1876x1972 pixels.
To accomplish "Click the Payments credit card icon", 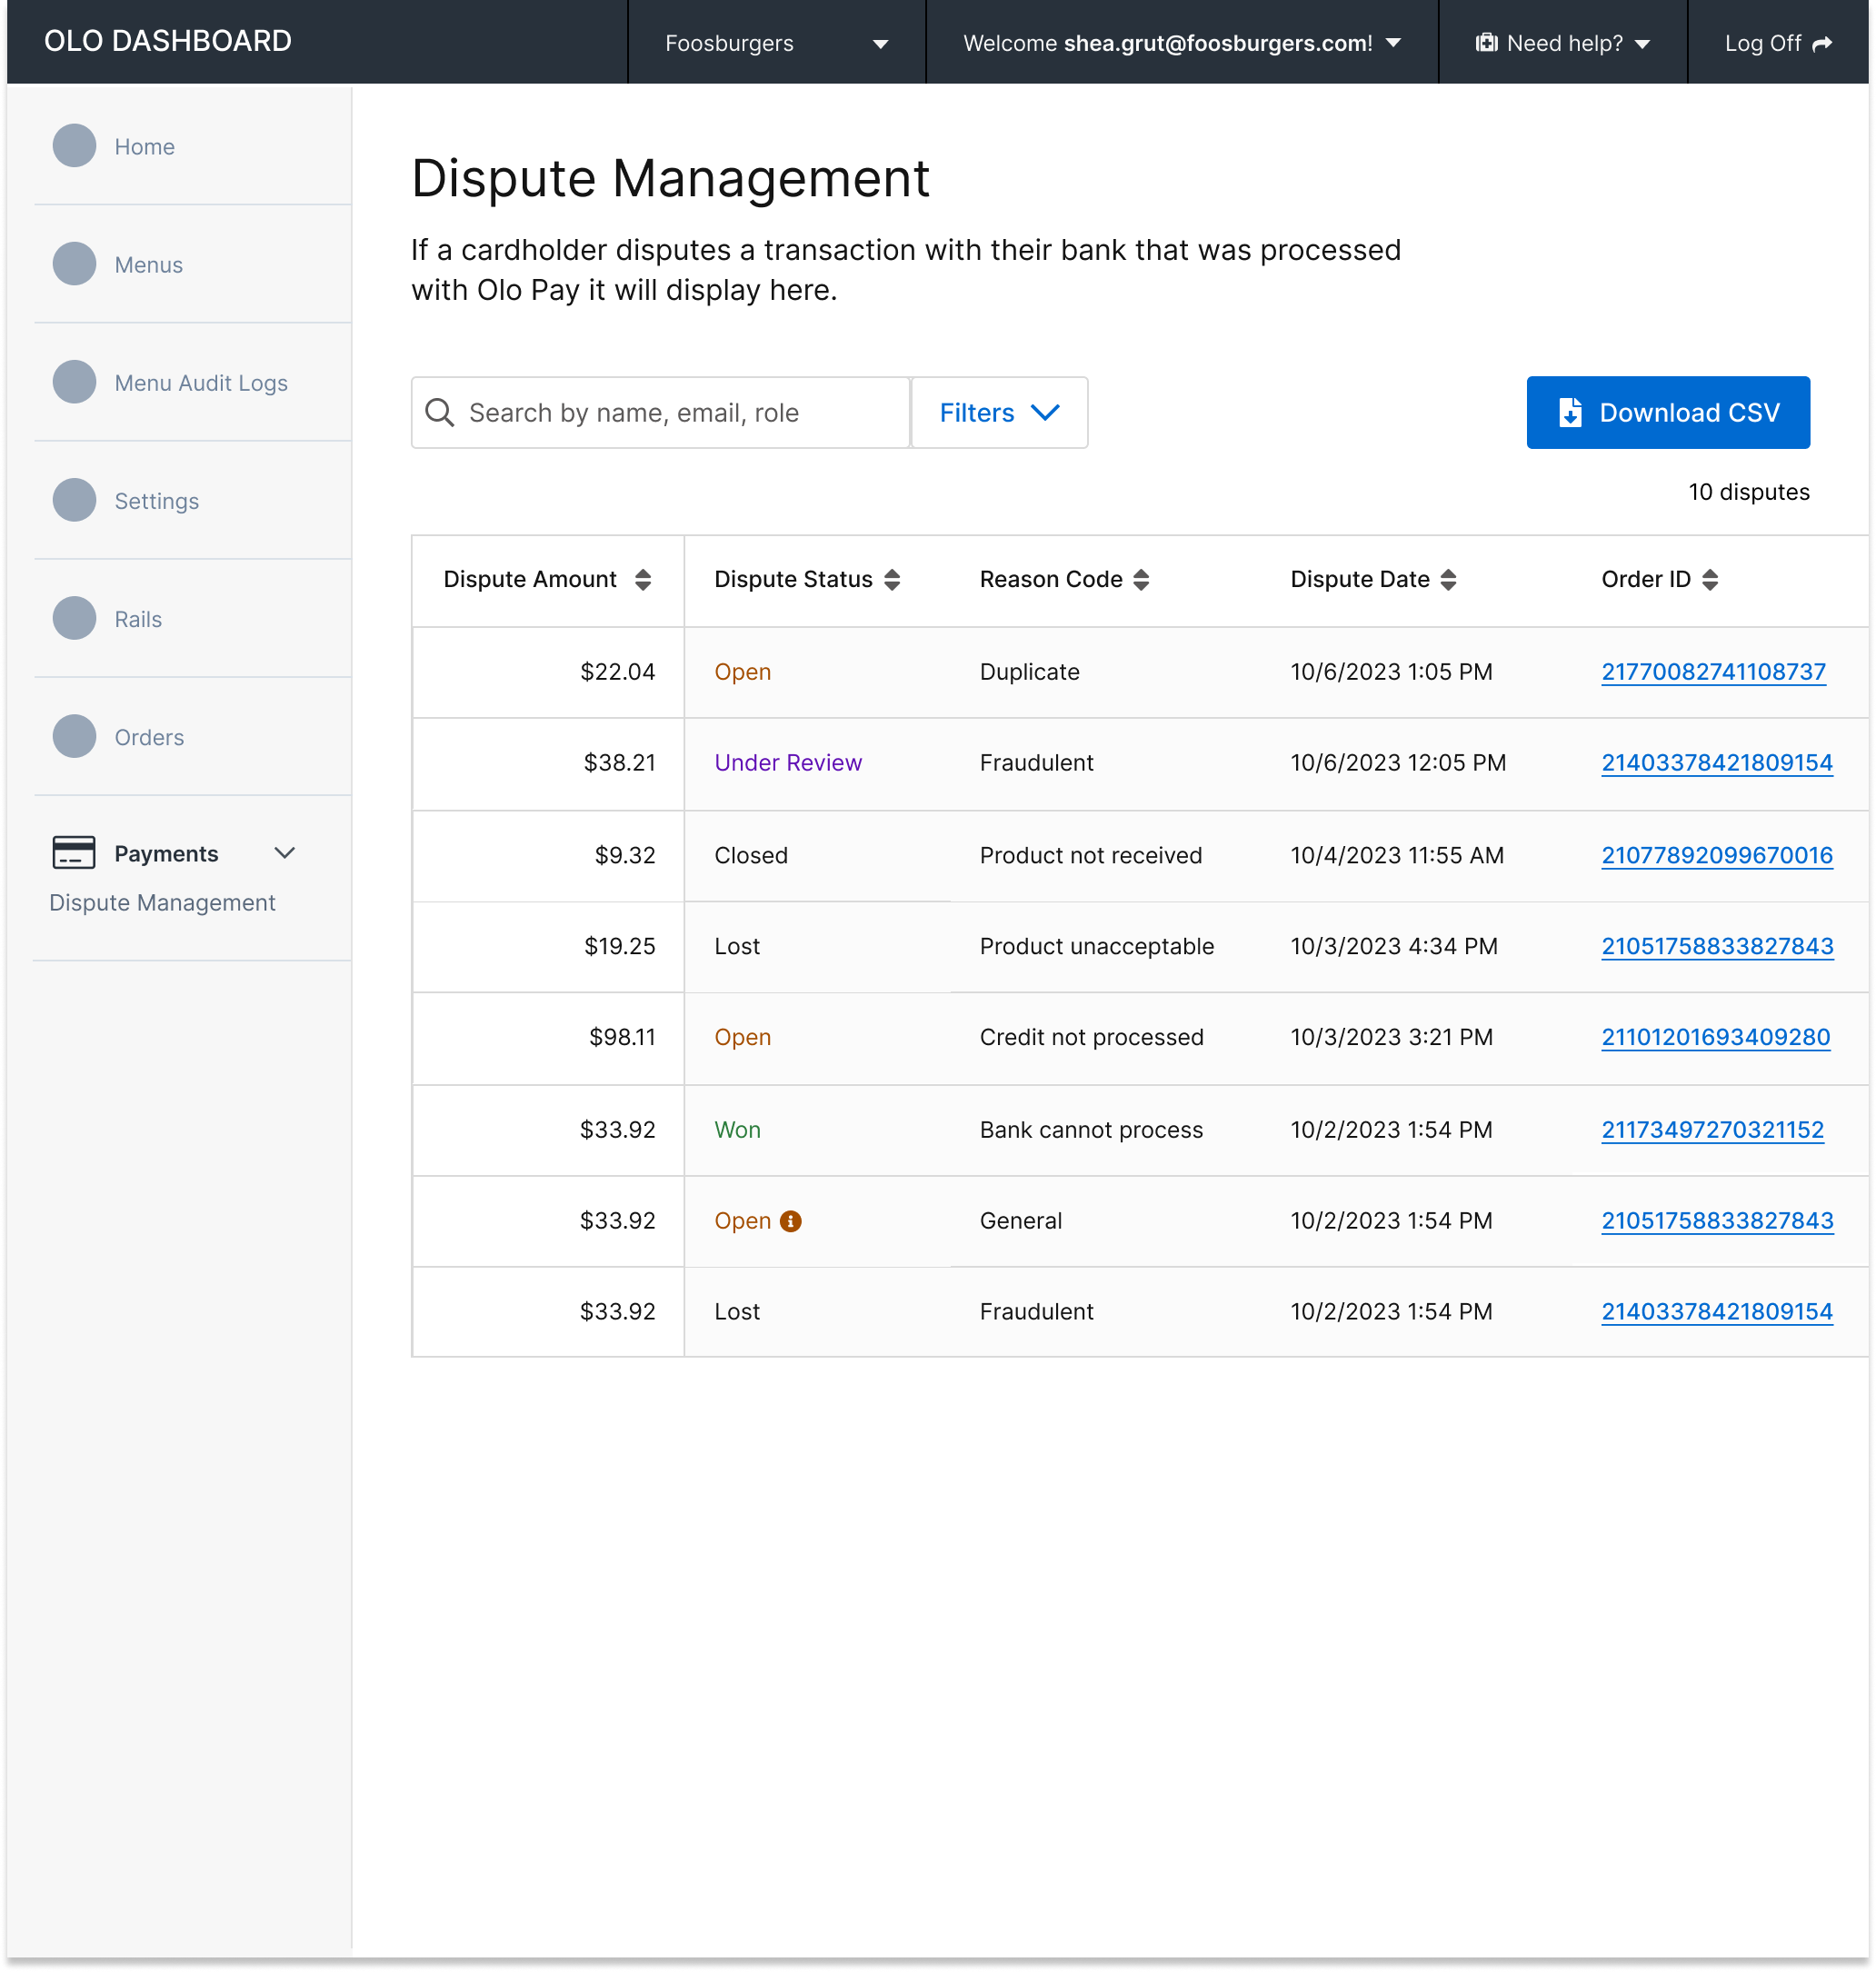I will click(x=73, y=853).
